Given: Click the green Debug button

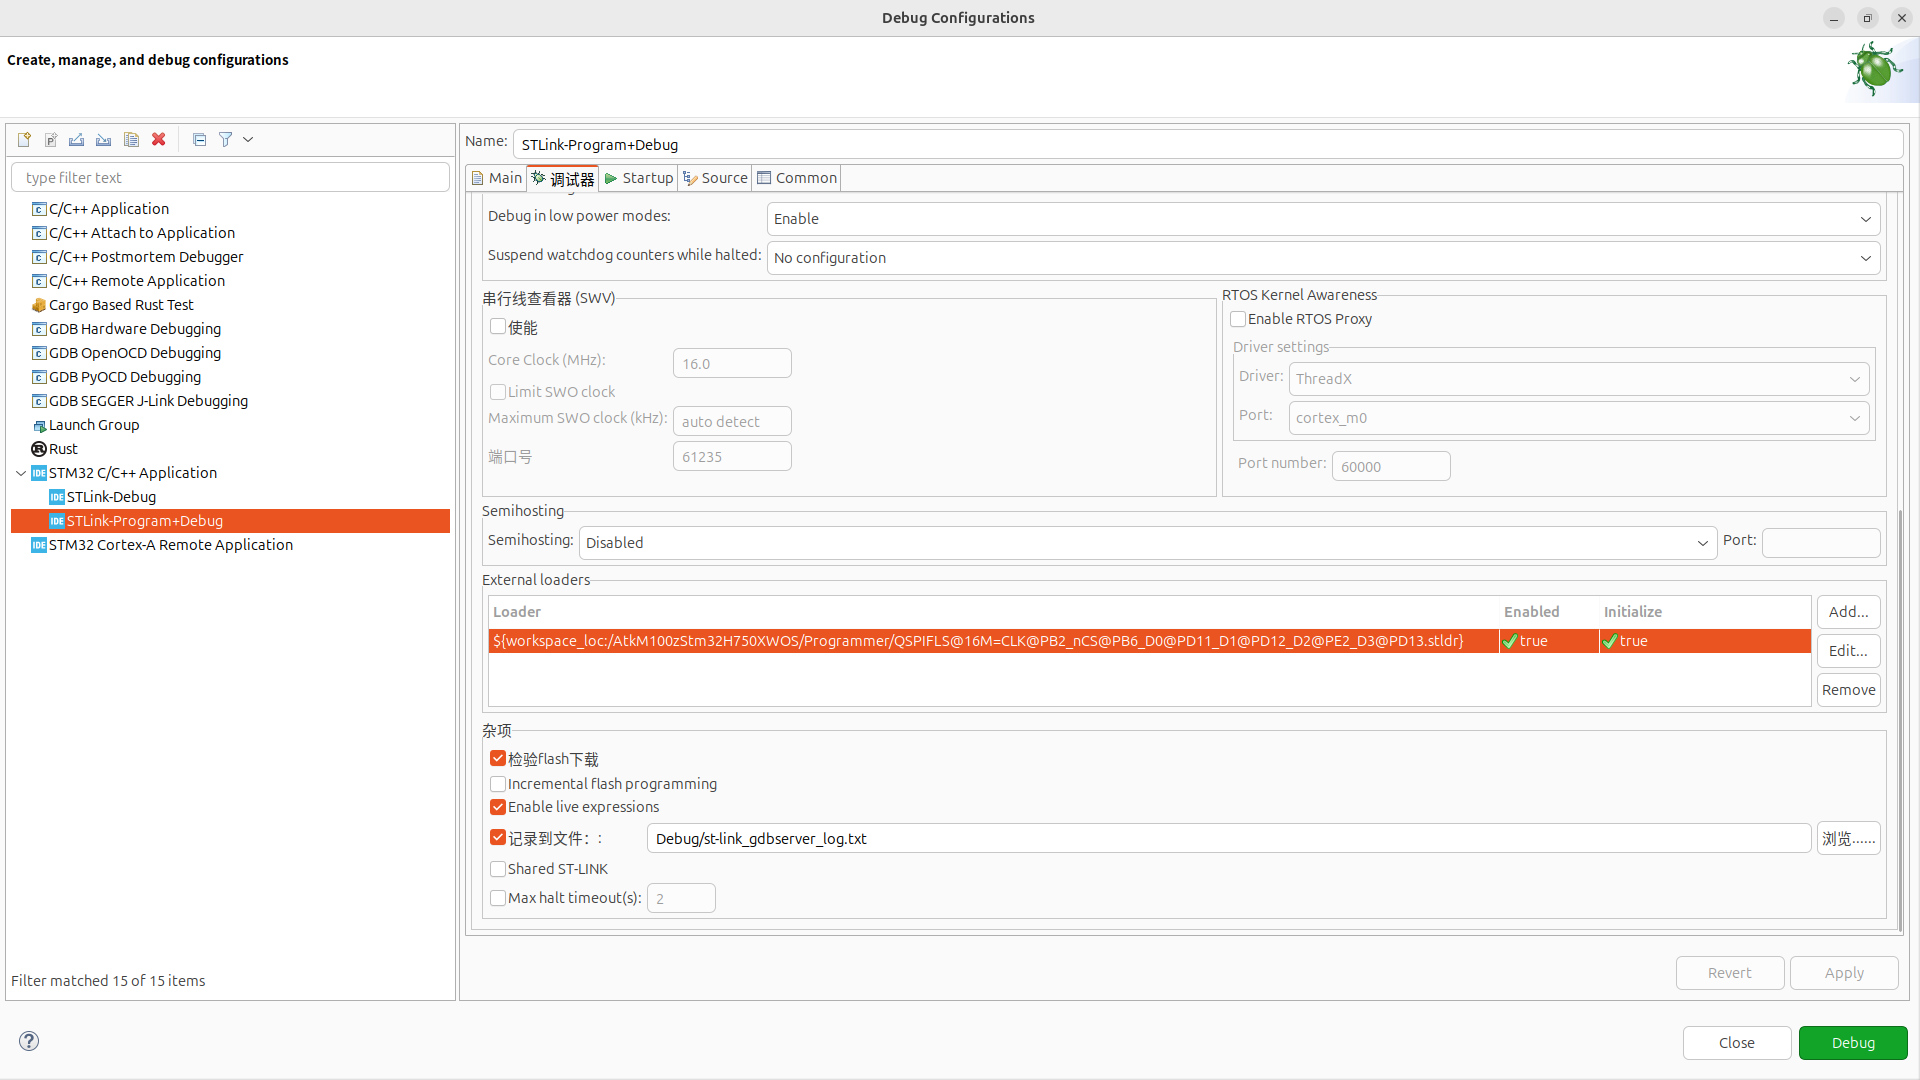Looking at the screenshot, I should pyautogui.click(x=1853, y=1043).
